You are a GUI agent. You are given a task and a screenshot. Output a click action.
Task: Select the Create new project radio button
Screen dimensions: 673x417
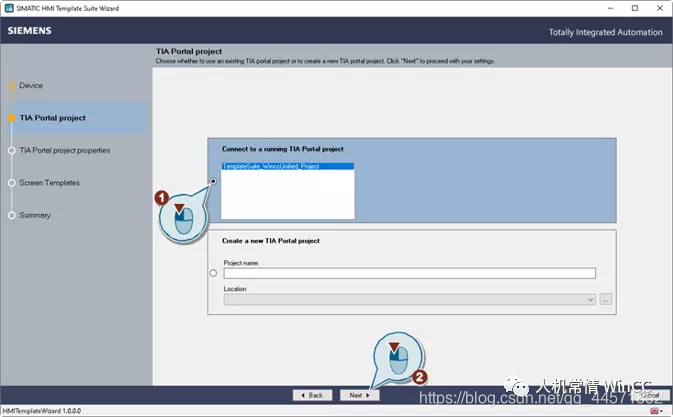[x=213, y=273]
